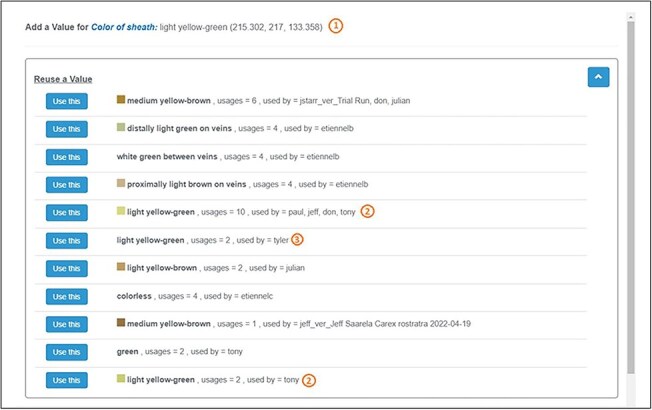Click the medium yellow-brown color swatch used by julian
652x410 pixels.
121,99
